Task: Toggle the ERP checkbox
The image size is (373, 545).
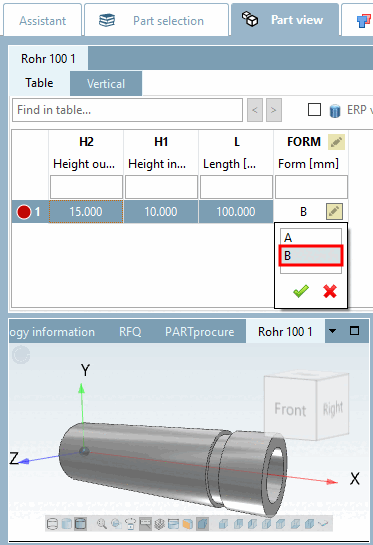Action: (x=314, y=110)
